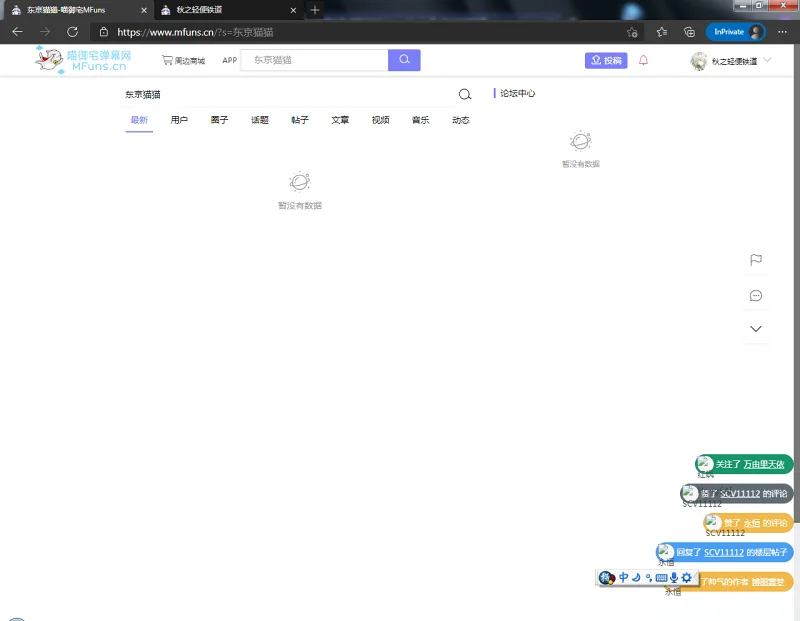Open the browser Favorites list icon
This screenshot has height=621, width=800.
click(662, 32)
